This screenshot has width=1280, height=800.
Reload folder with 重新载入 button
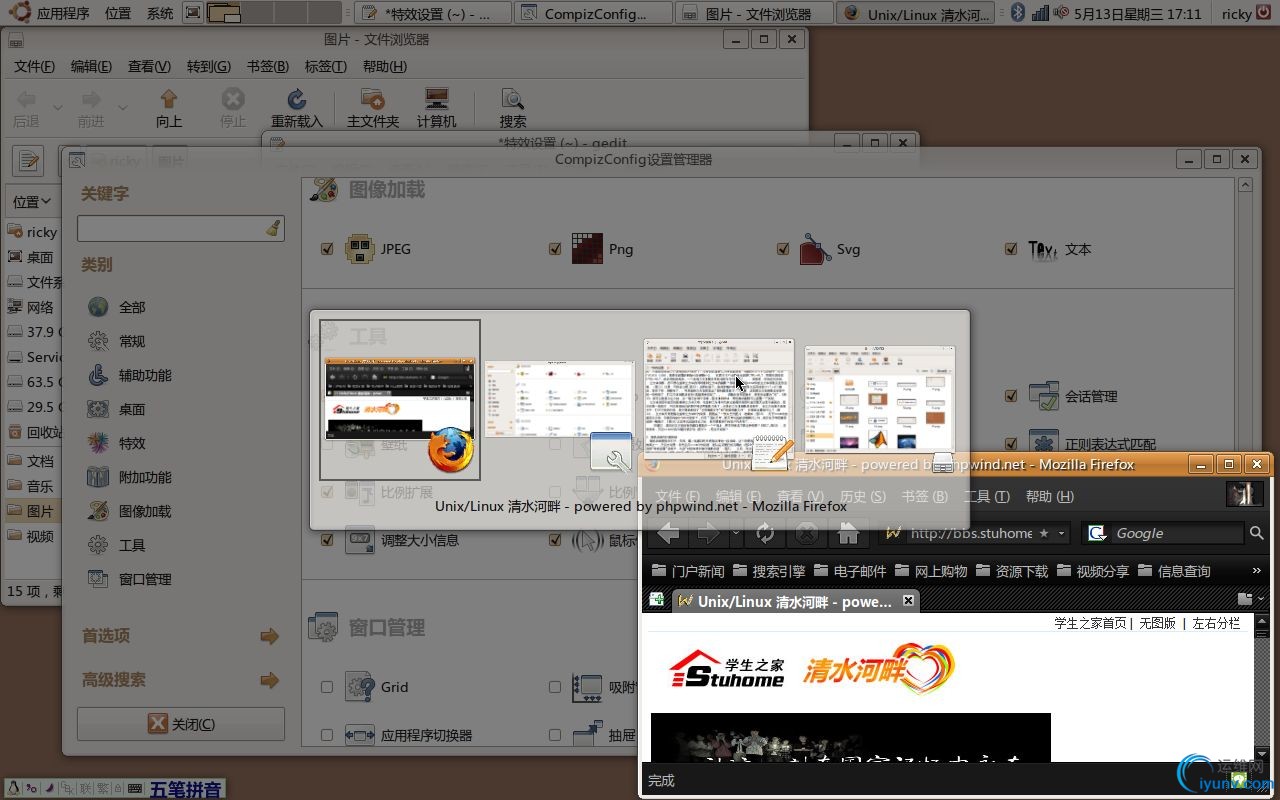[297, 108]
